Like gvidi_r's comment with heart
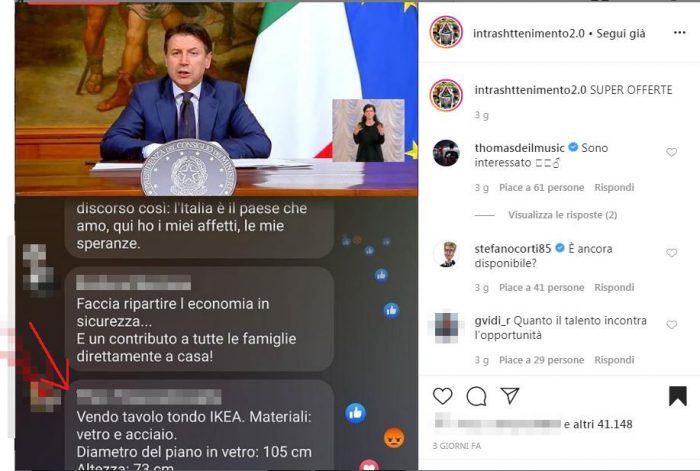Screen dimensions: 700x471 click(671, 325)
